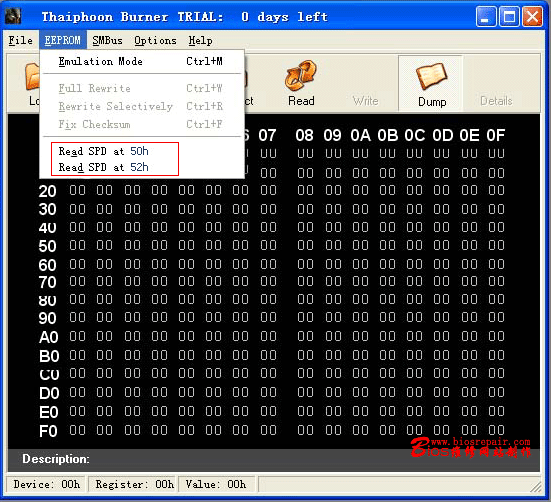This screenshot has width=551, height=502.
Task: Choose Full Rewrite menu entry
Action: pos(142,88)
